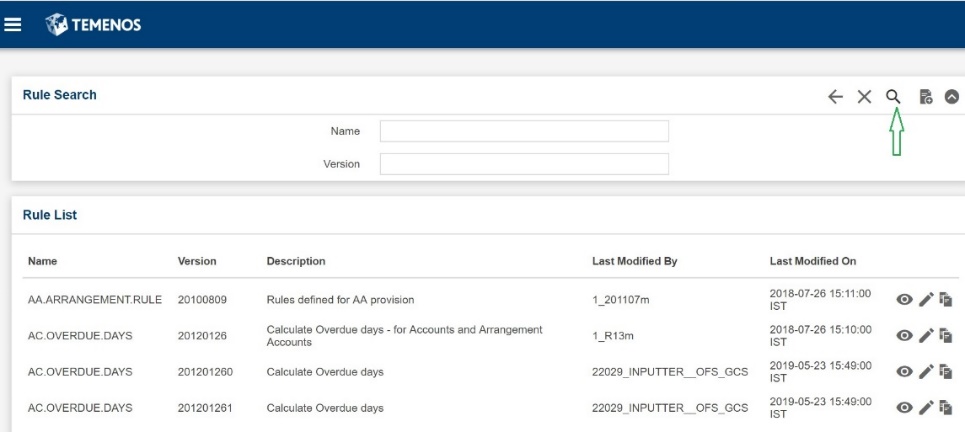The height and width of the screenshot is (432, 965).
Task: Sort by the Last Modified On column
Action: point(812,261)
